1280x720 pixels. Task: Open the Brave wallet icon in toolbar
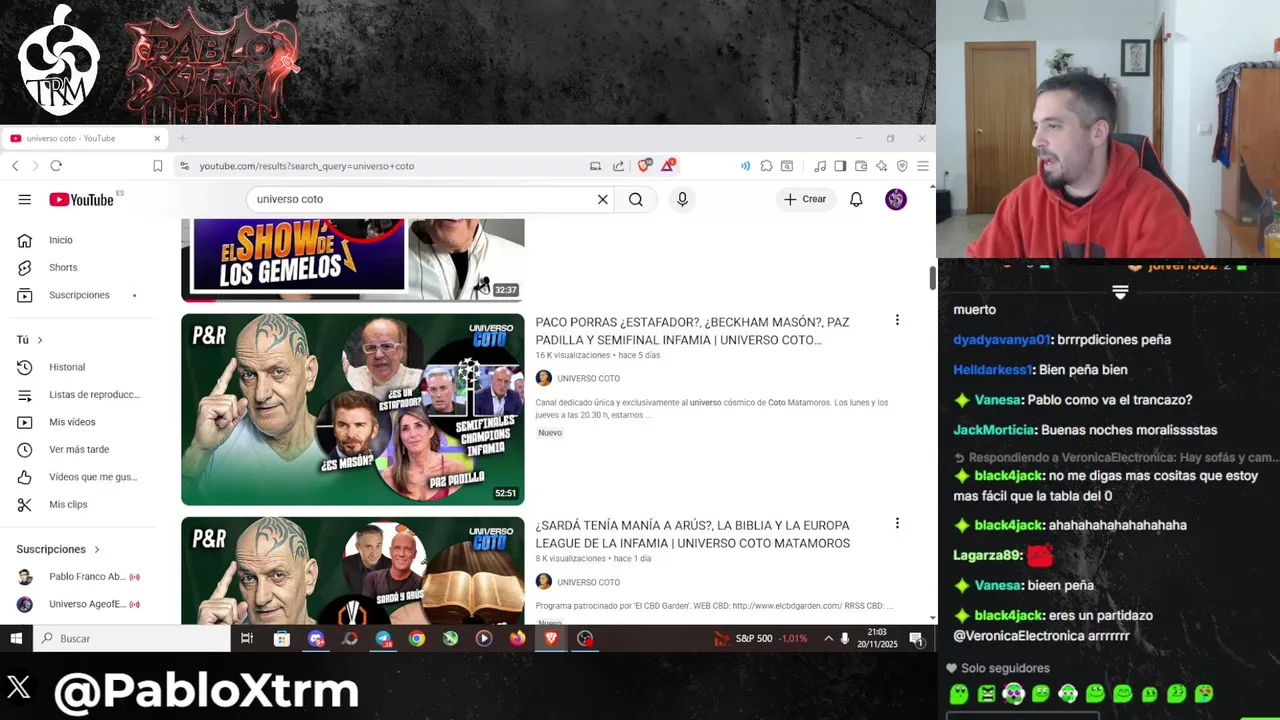(x=861, y=166)
